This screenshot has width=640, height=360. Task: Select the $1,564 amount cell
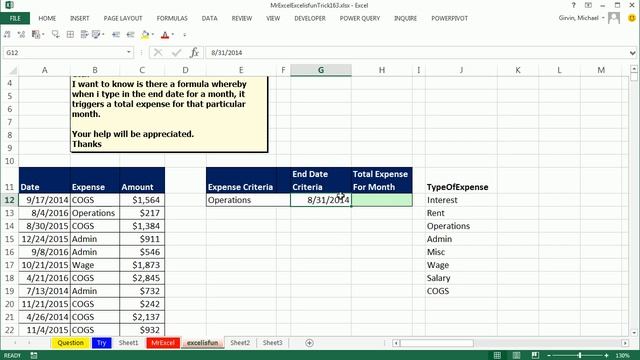pyautogui.click(x=142, y=200)
